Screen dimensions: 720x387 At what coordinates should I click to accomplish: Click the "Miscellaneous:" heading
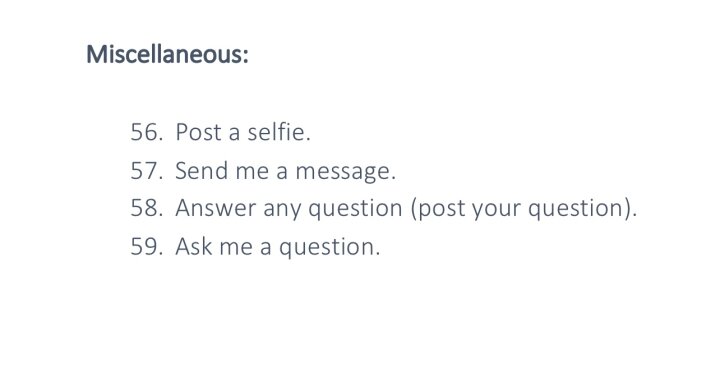[x=167, y=54]
